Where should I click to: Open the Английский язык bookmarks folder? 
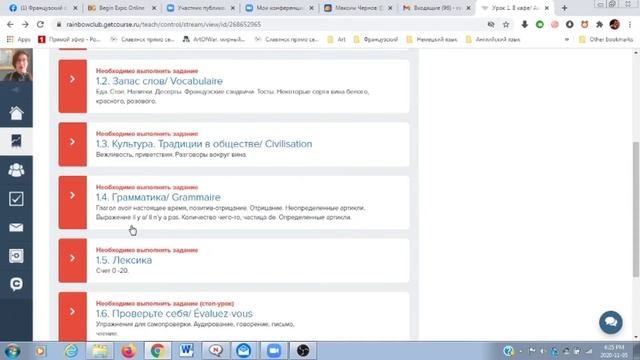click(493, 40)
